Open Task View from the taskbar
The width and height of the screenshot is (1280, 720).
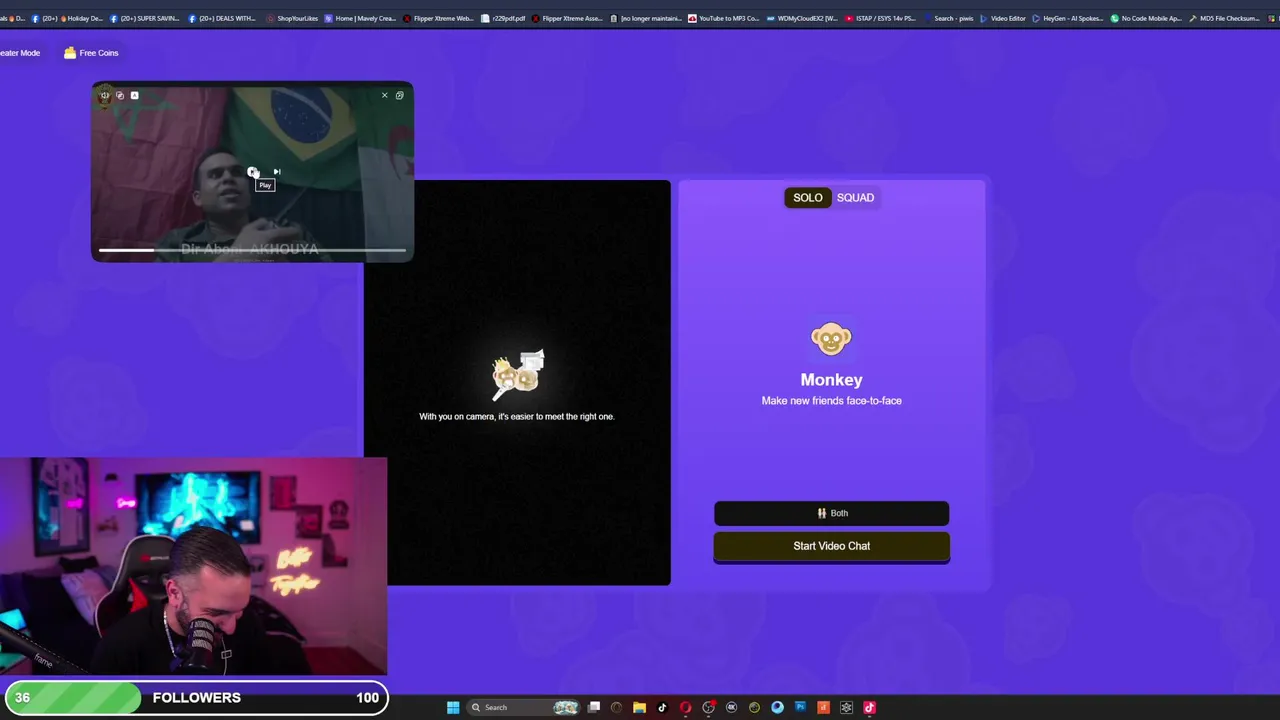point(594,708)
